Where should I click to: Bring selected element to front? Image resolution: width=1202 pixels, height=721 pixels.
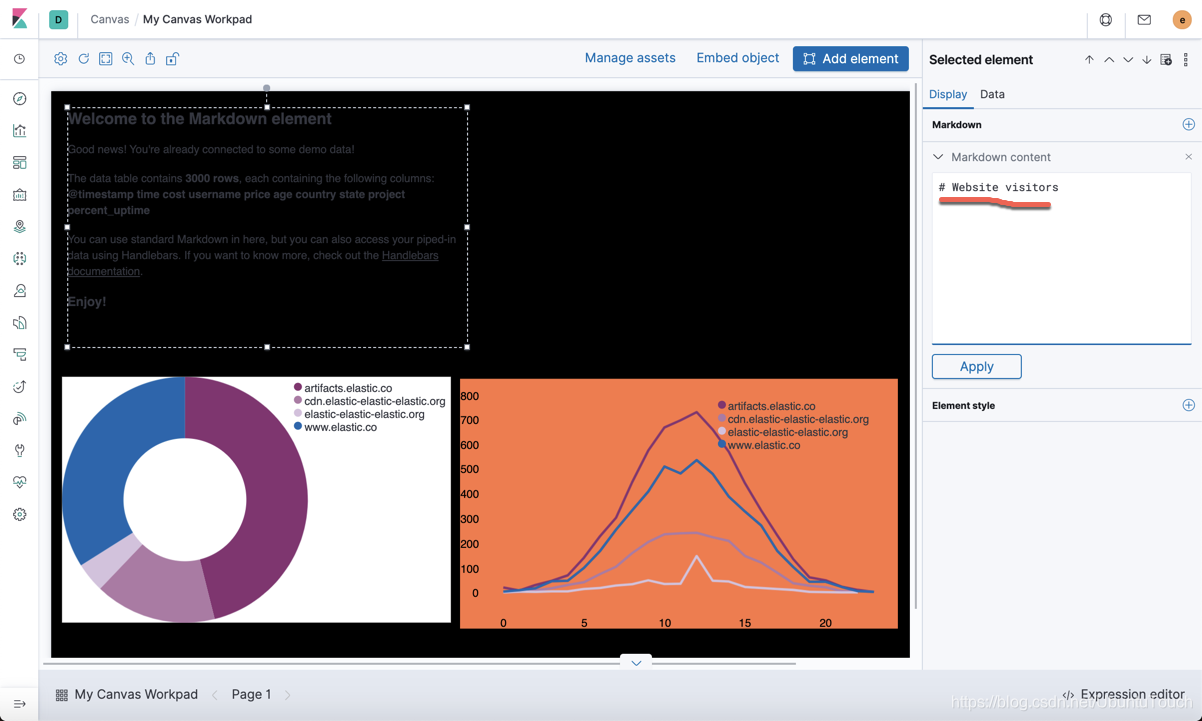click(1089, 60)
